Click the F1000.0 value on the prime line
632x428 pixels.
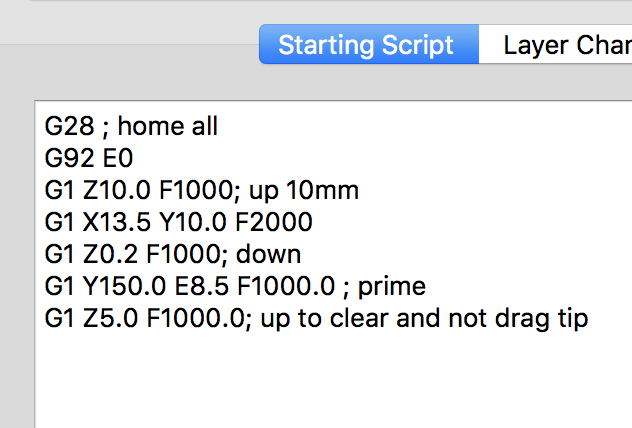286,286
